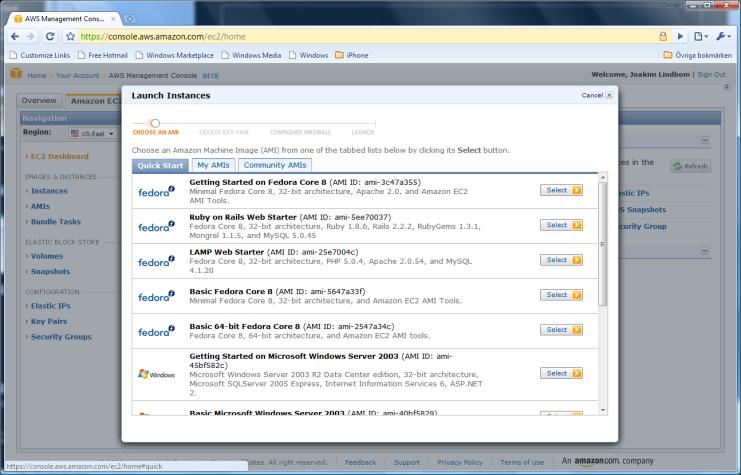
Task: Click the browser forward arrow
Action: [31, 36]
